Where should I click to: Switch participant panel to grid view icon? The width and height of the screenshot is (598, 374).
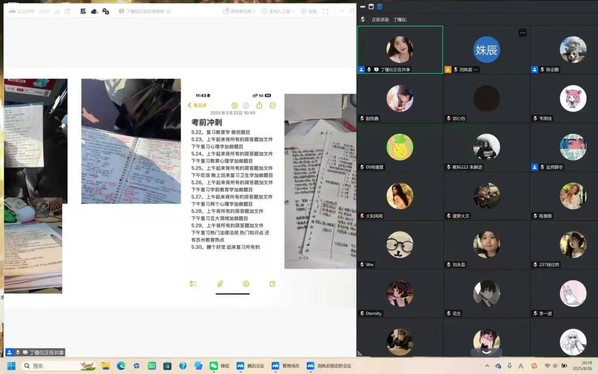click(x=371, y=6)
